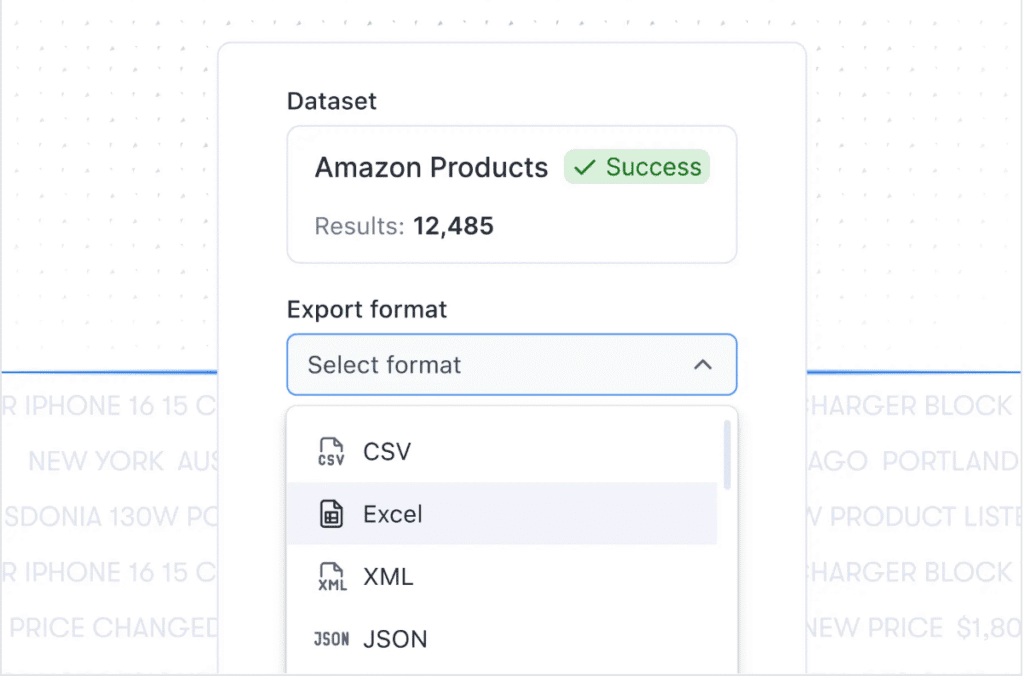Click the XML file icon
Screen dimensions: 1024x676
(x=332, y=577)
